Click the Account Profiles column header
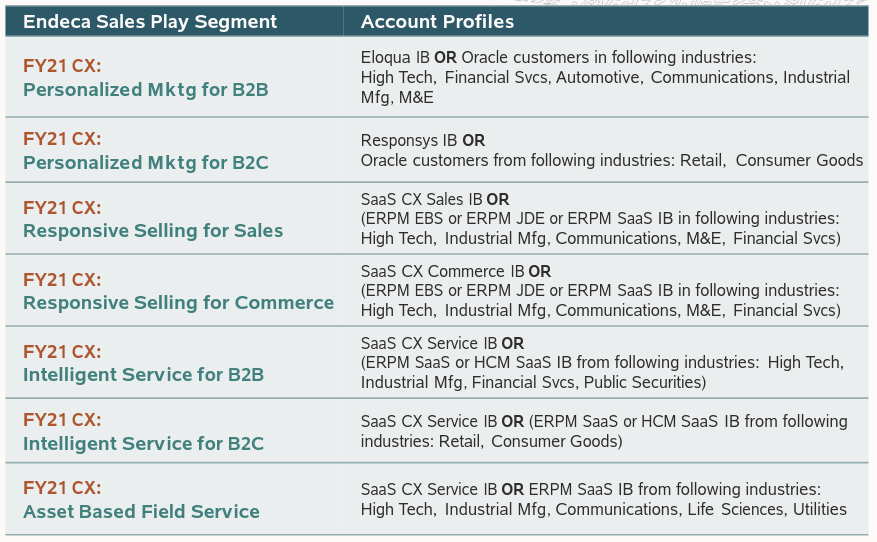This screenshot has height=542, width=877. tap(437, 21)
